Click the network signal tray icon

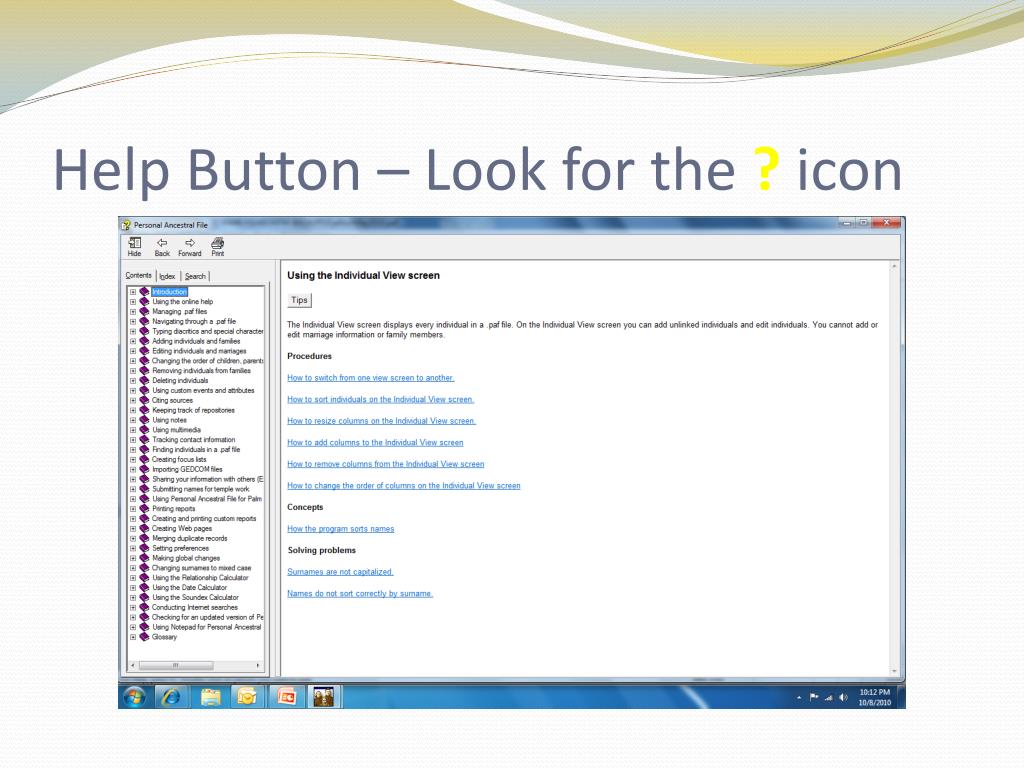828,697
